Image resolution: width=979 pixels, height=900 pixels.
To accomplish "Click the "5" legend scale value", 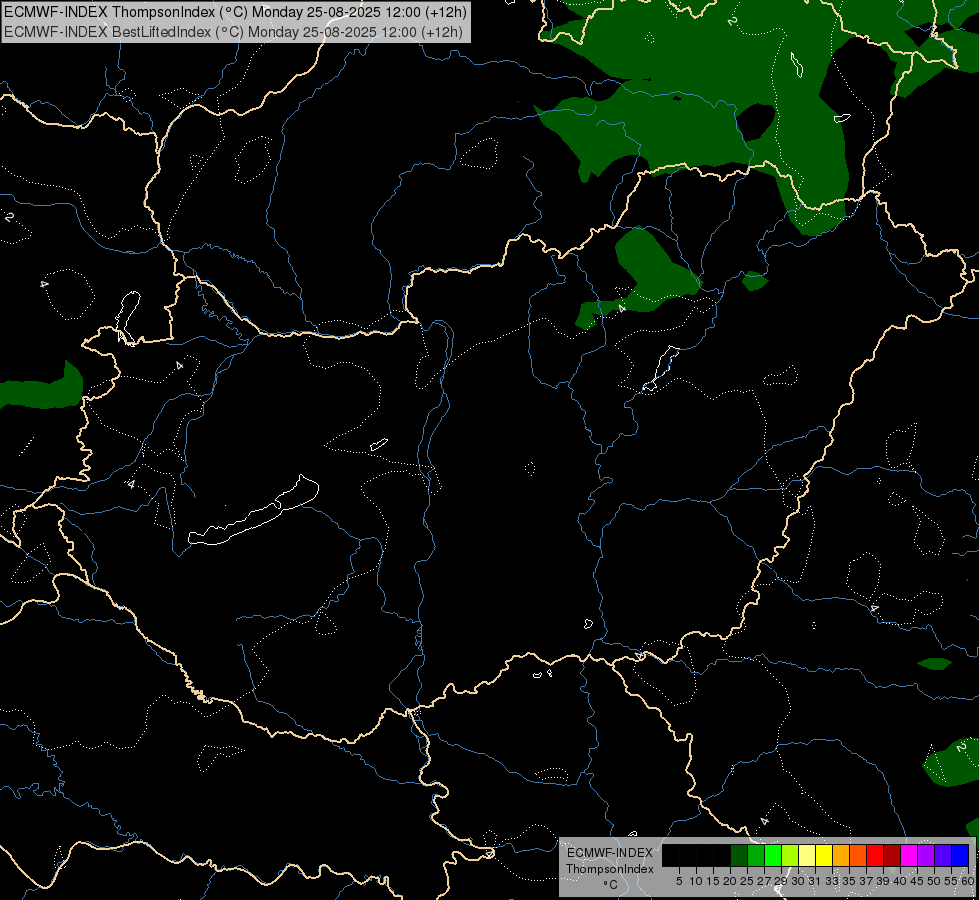I will click(679, 881).
